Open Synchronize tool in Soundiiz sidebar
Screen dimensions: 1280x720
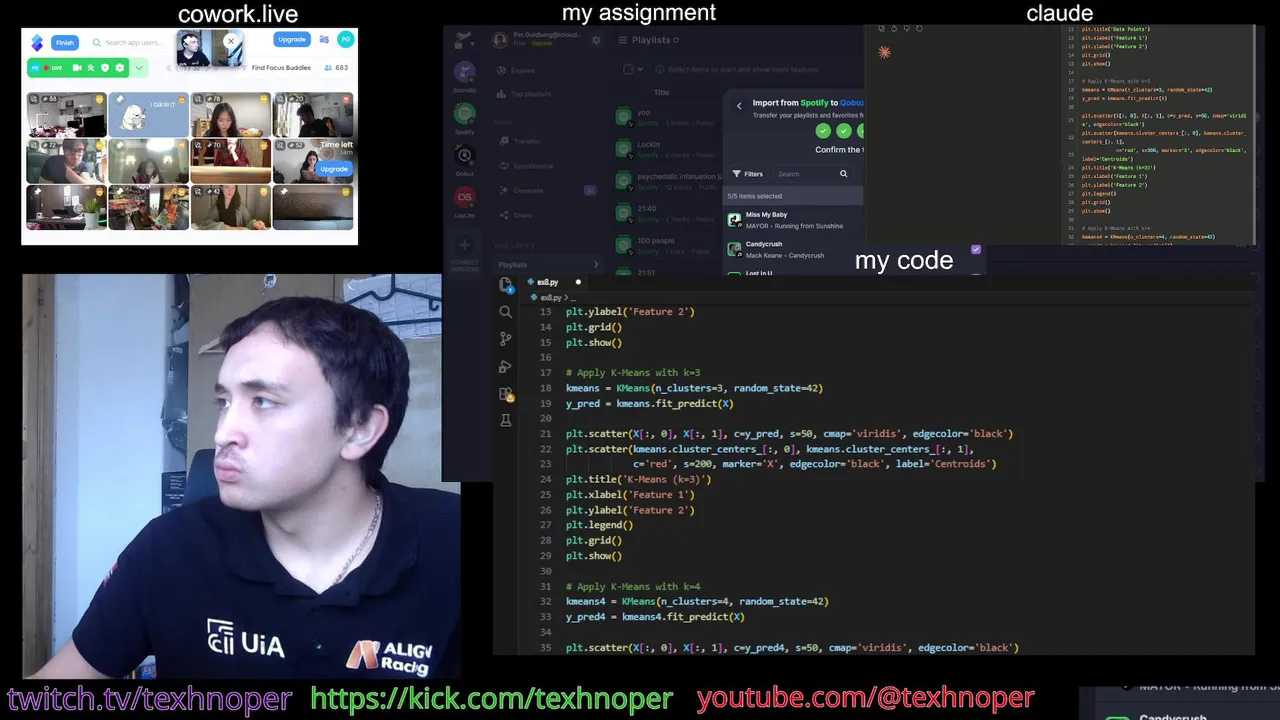tap(526, 166)
